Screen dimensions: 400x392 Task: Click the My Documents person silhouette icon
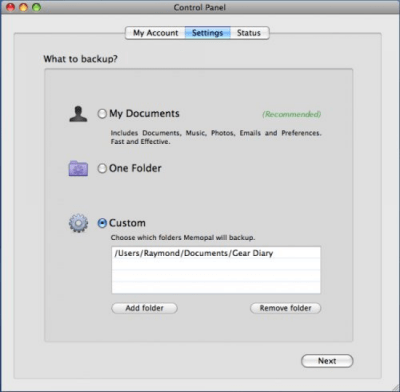[78, 114]
